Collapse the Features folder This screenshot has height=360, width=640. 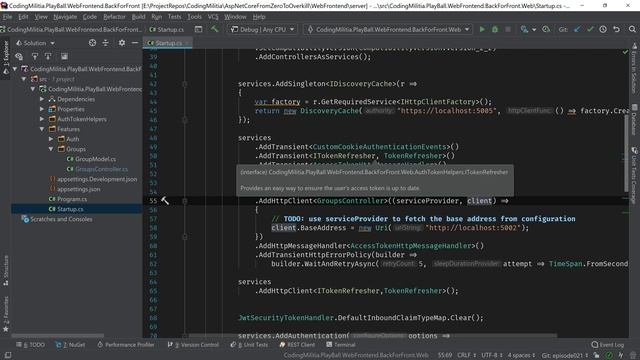pos(42,129)
